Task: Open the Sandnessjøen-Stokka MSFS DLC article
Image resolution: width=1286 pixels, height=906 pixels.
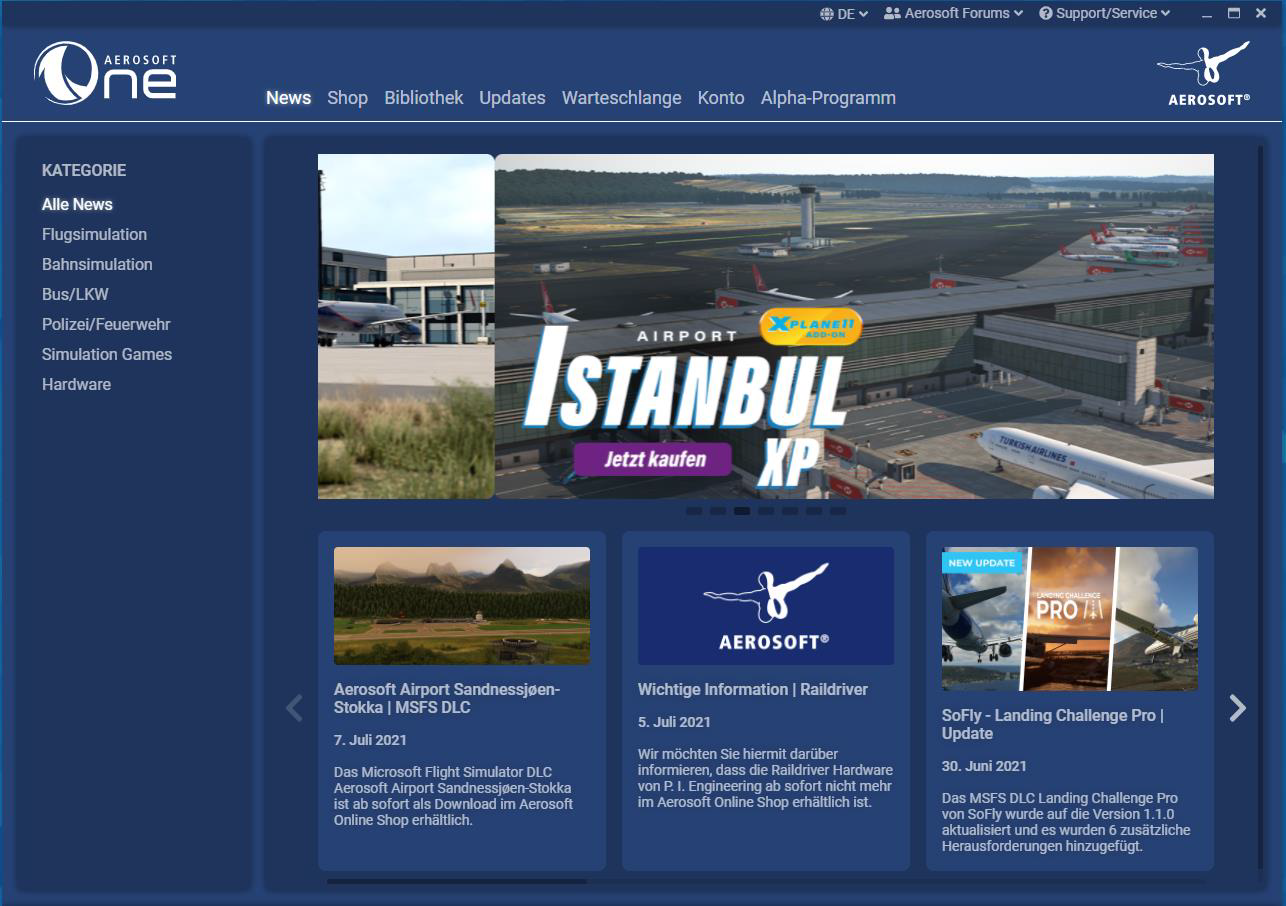Action: pos(447,698)
